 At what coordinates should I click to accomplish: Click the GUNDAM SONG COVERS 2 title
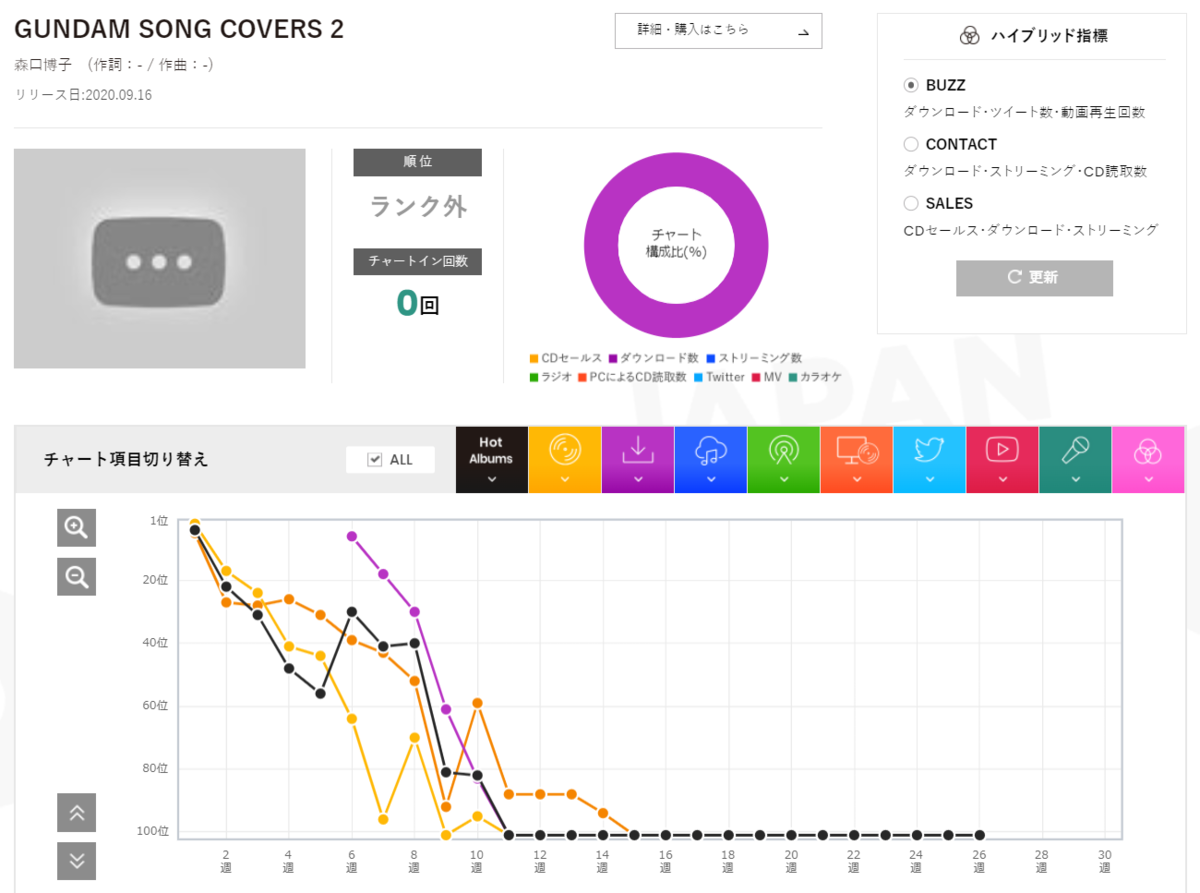click(x=179, y=29)
